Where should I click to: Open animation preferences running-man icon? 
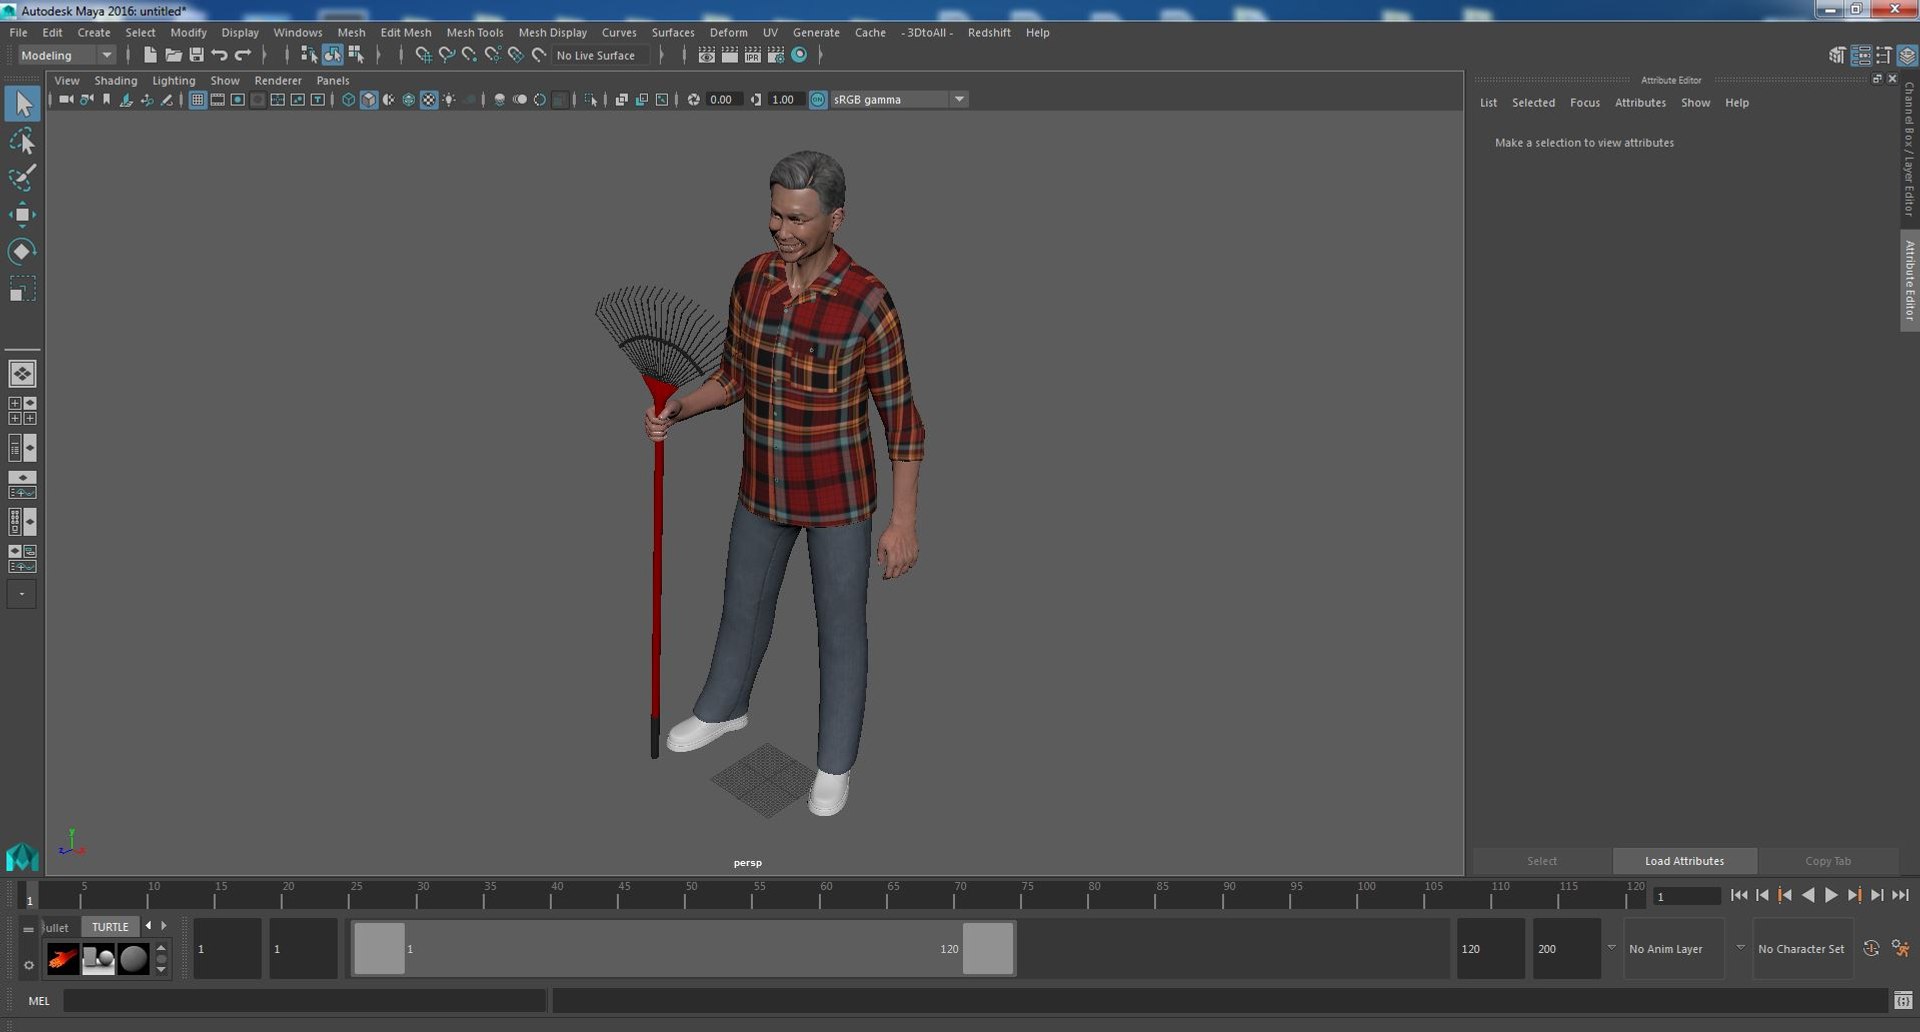coord(1901,948)
